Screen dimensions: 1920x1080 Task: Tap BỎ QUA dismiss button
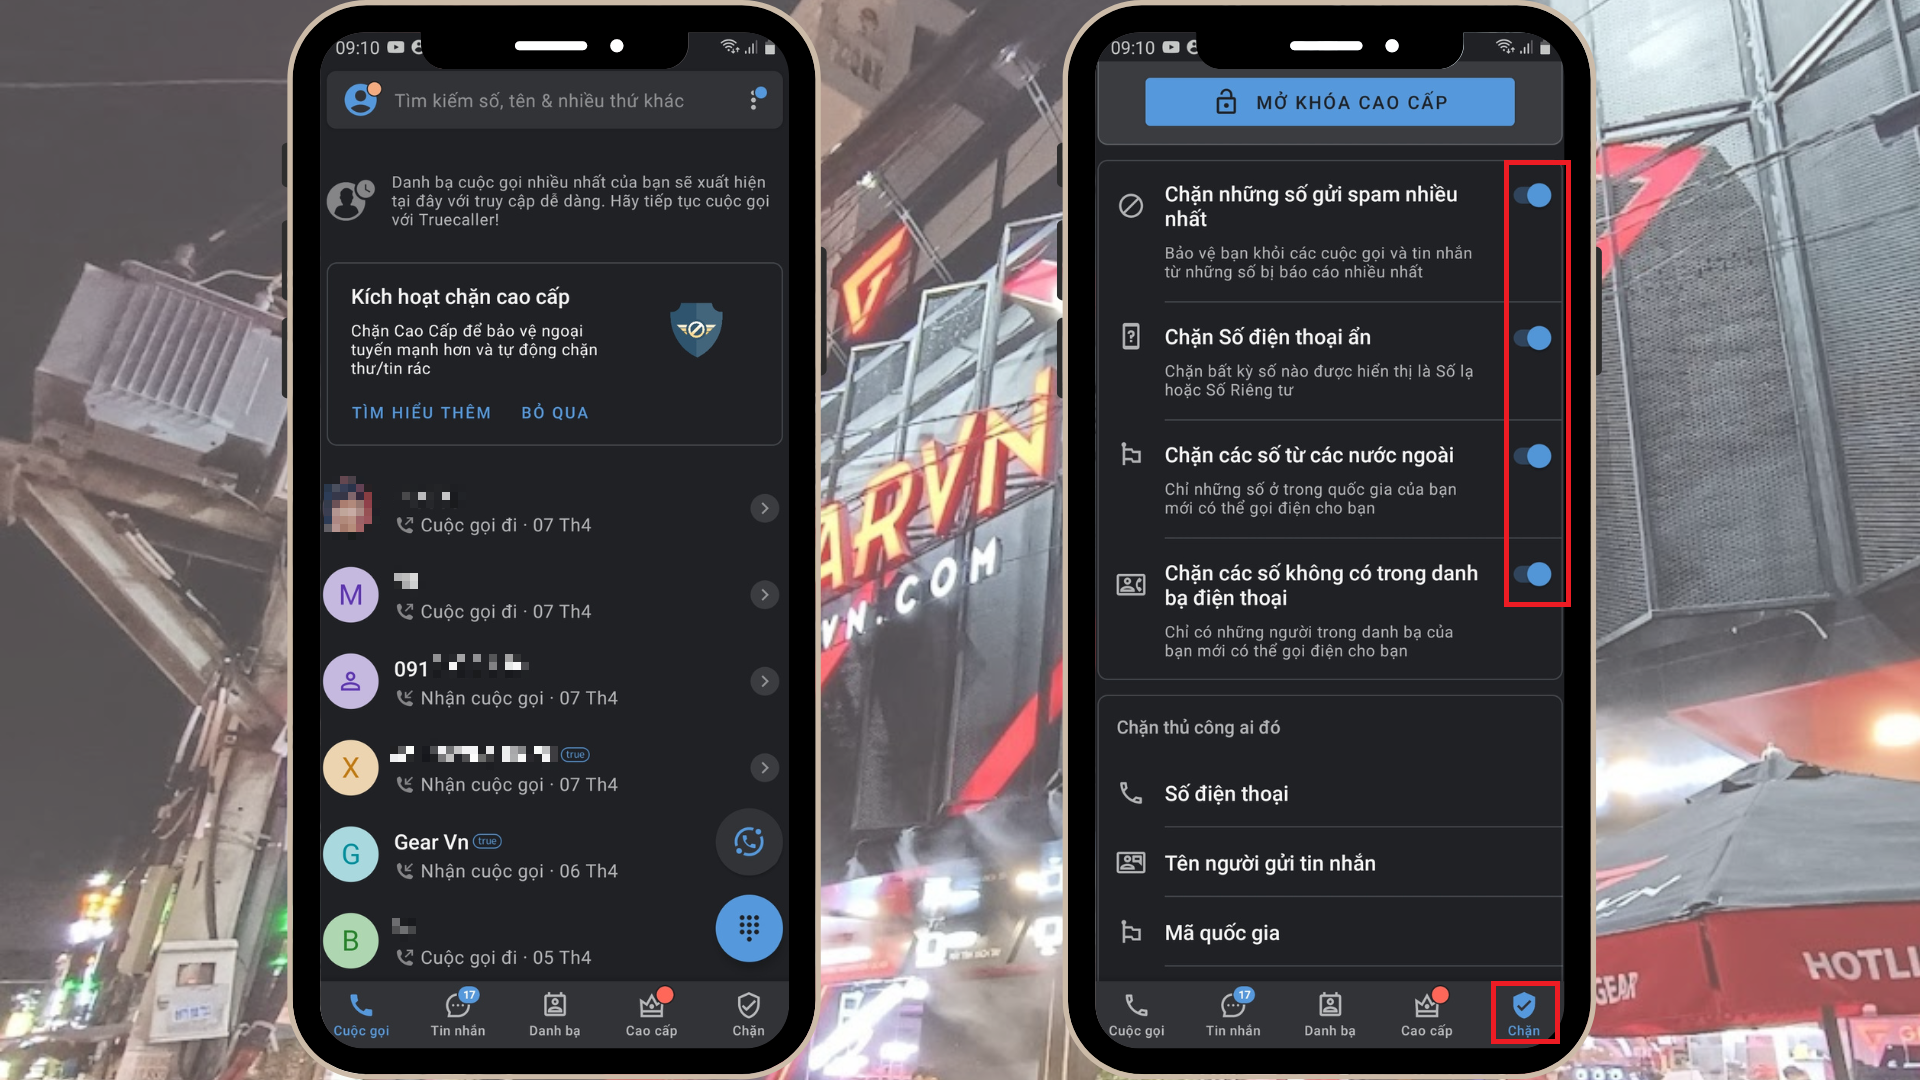[x=554, y=413]
